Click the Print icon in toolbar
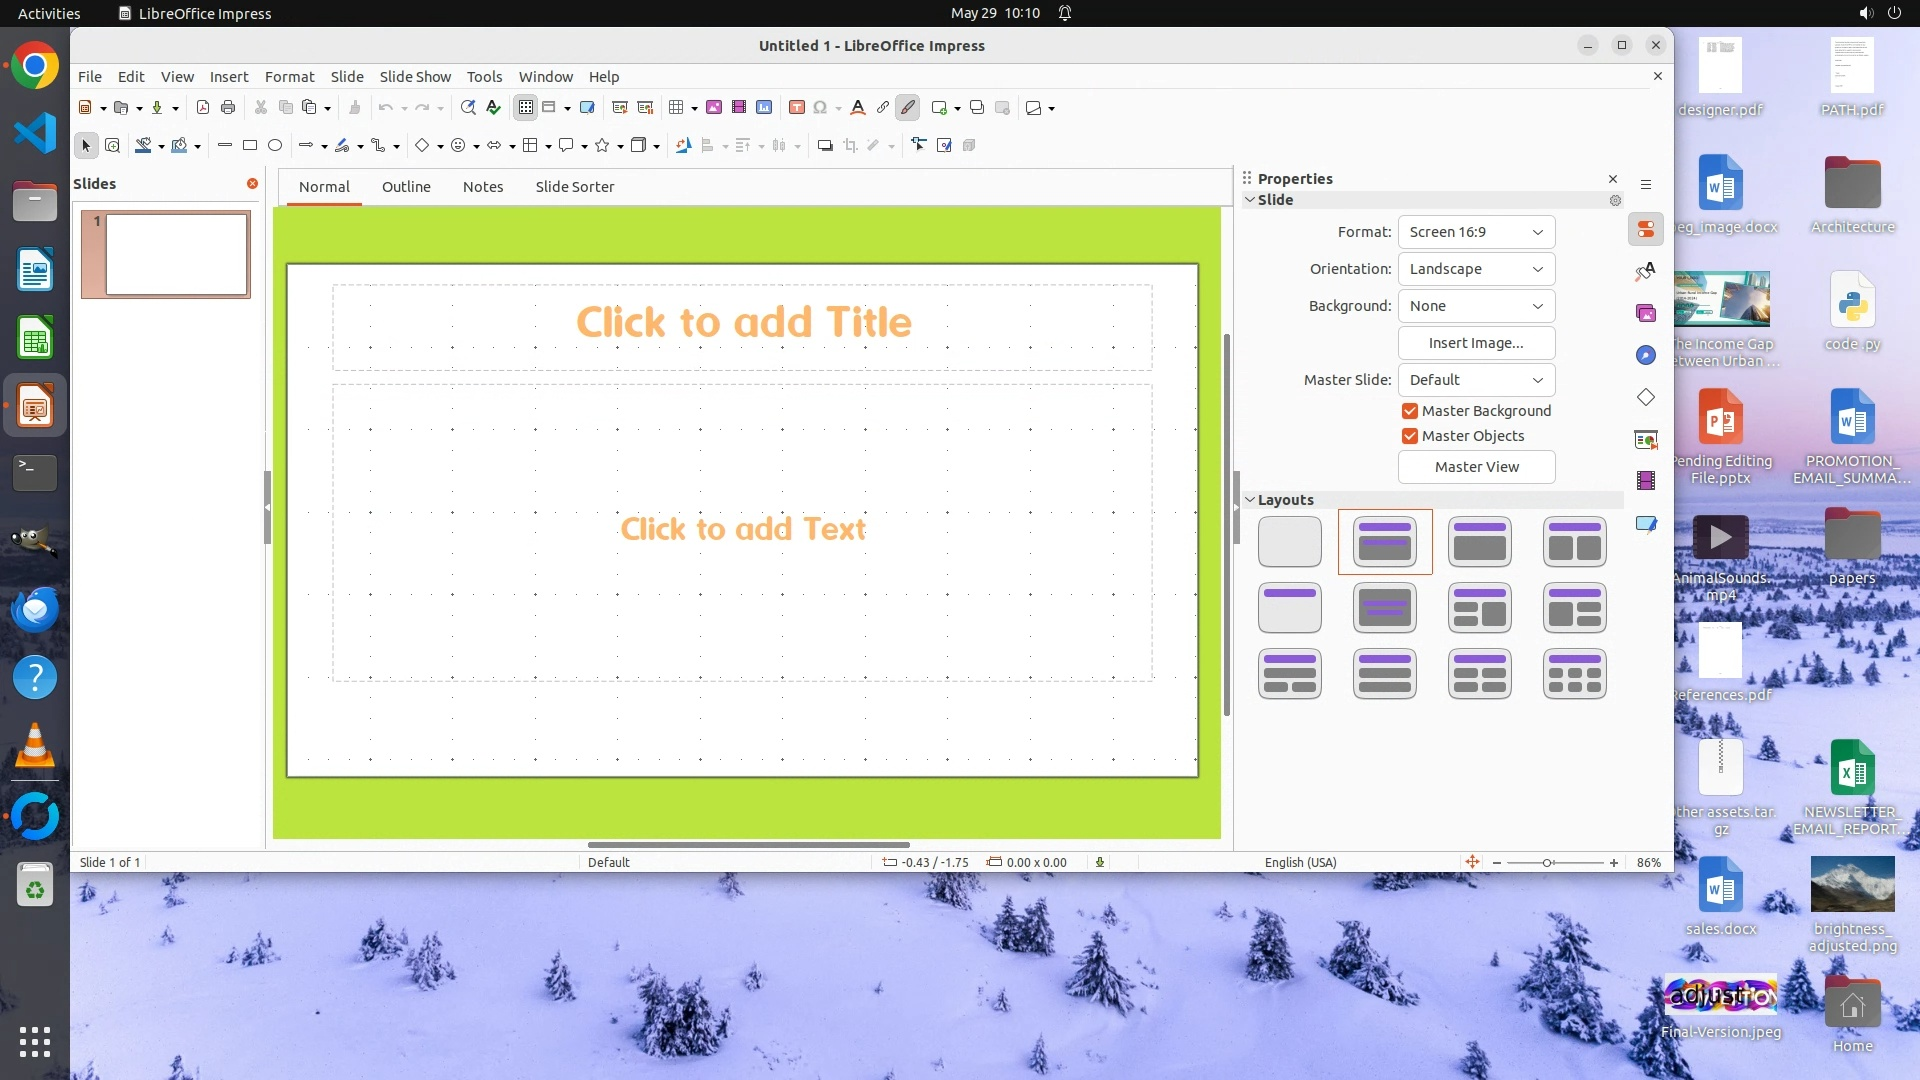This screenshot has height=1080, width=1920. (228, 108)
